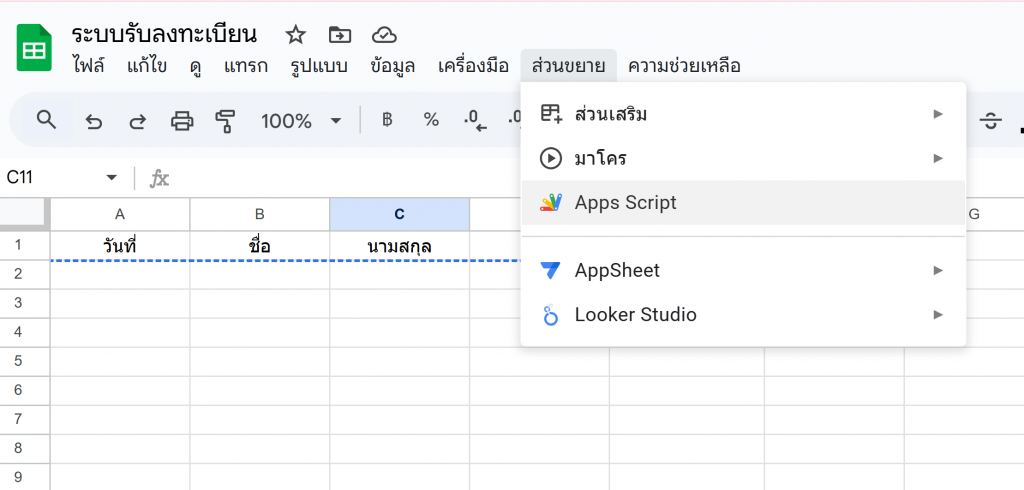Expand the มาโคร submenu arrow

pyautogui.click(x=938, y=158)
